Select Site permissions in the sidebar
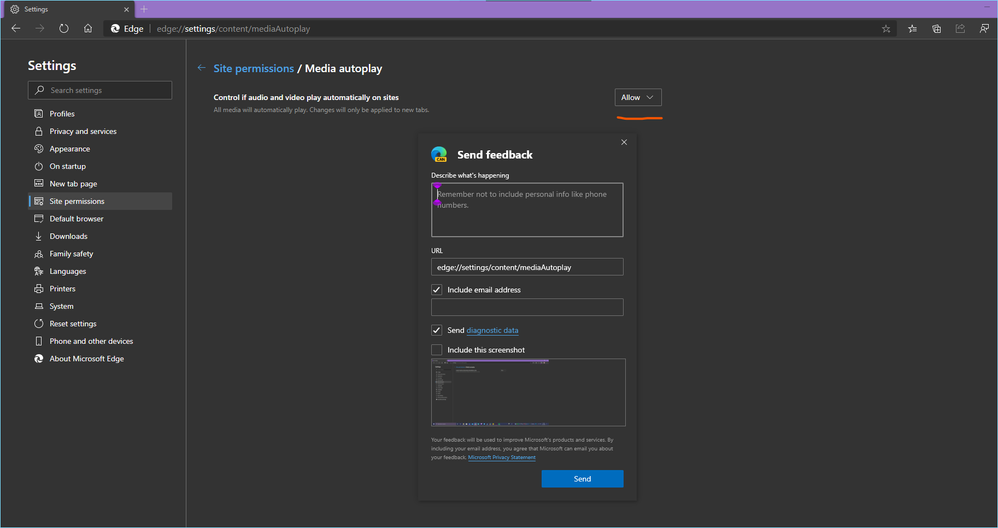 (x=100, y=201)
